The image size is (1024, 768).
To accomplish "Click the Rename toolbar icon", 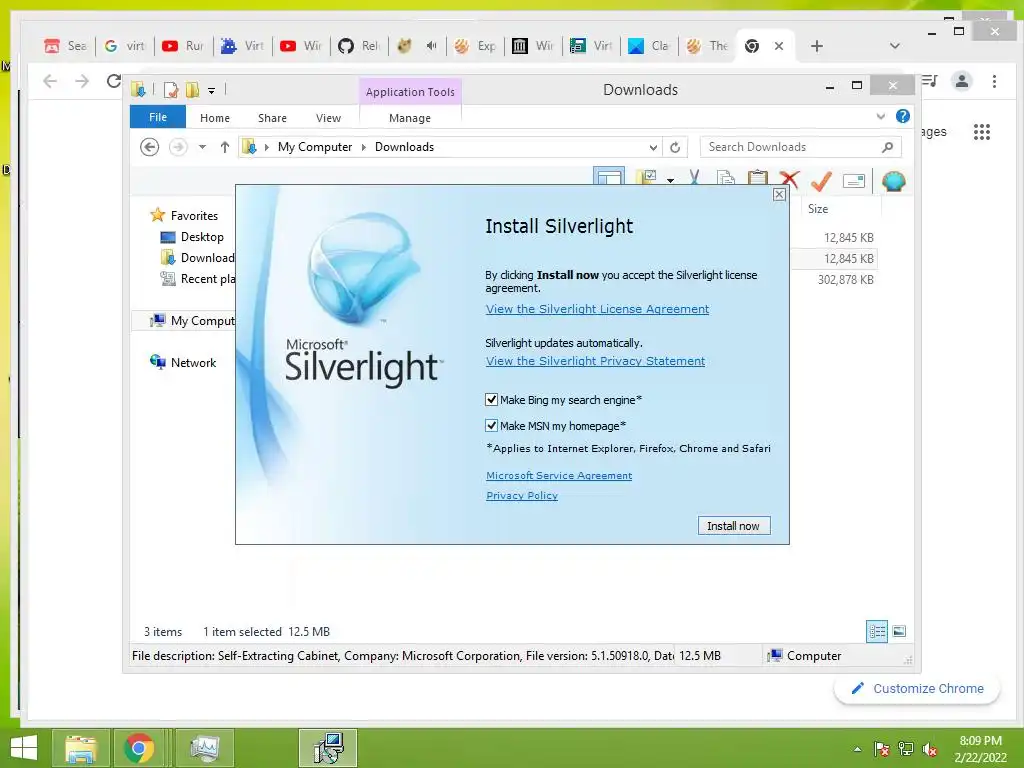I will tap(854, 181).
